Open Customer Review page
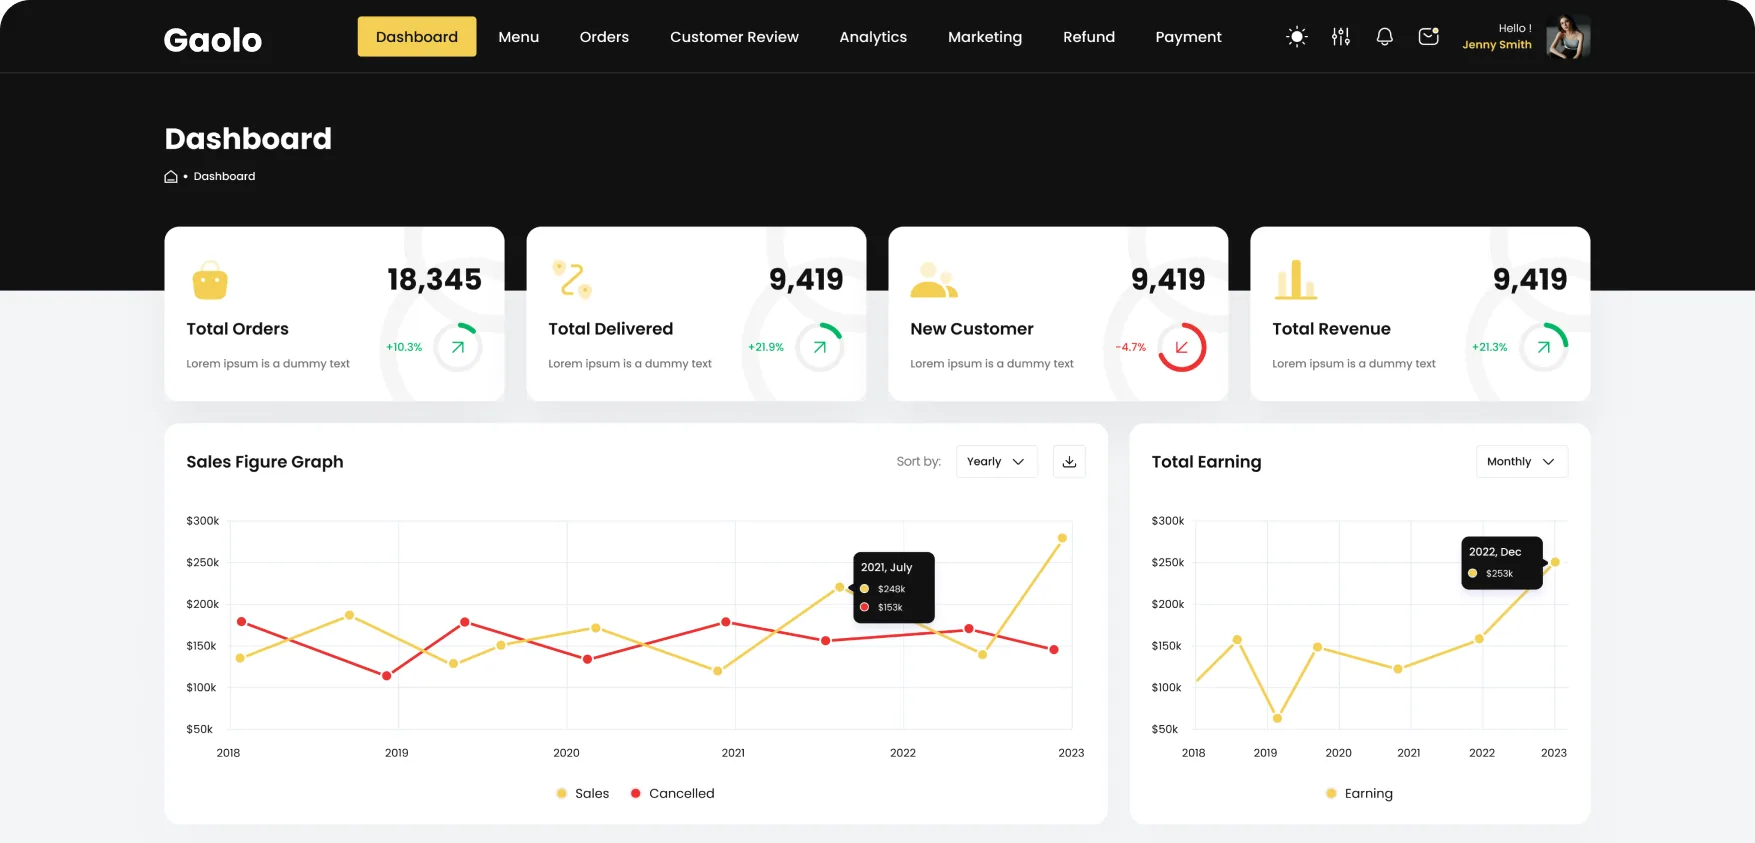1755x843 pixels. [x=734, y=37]
